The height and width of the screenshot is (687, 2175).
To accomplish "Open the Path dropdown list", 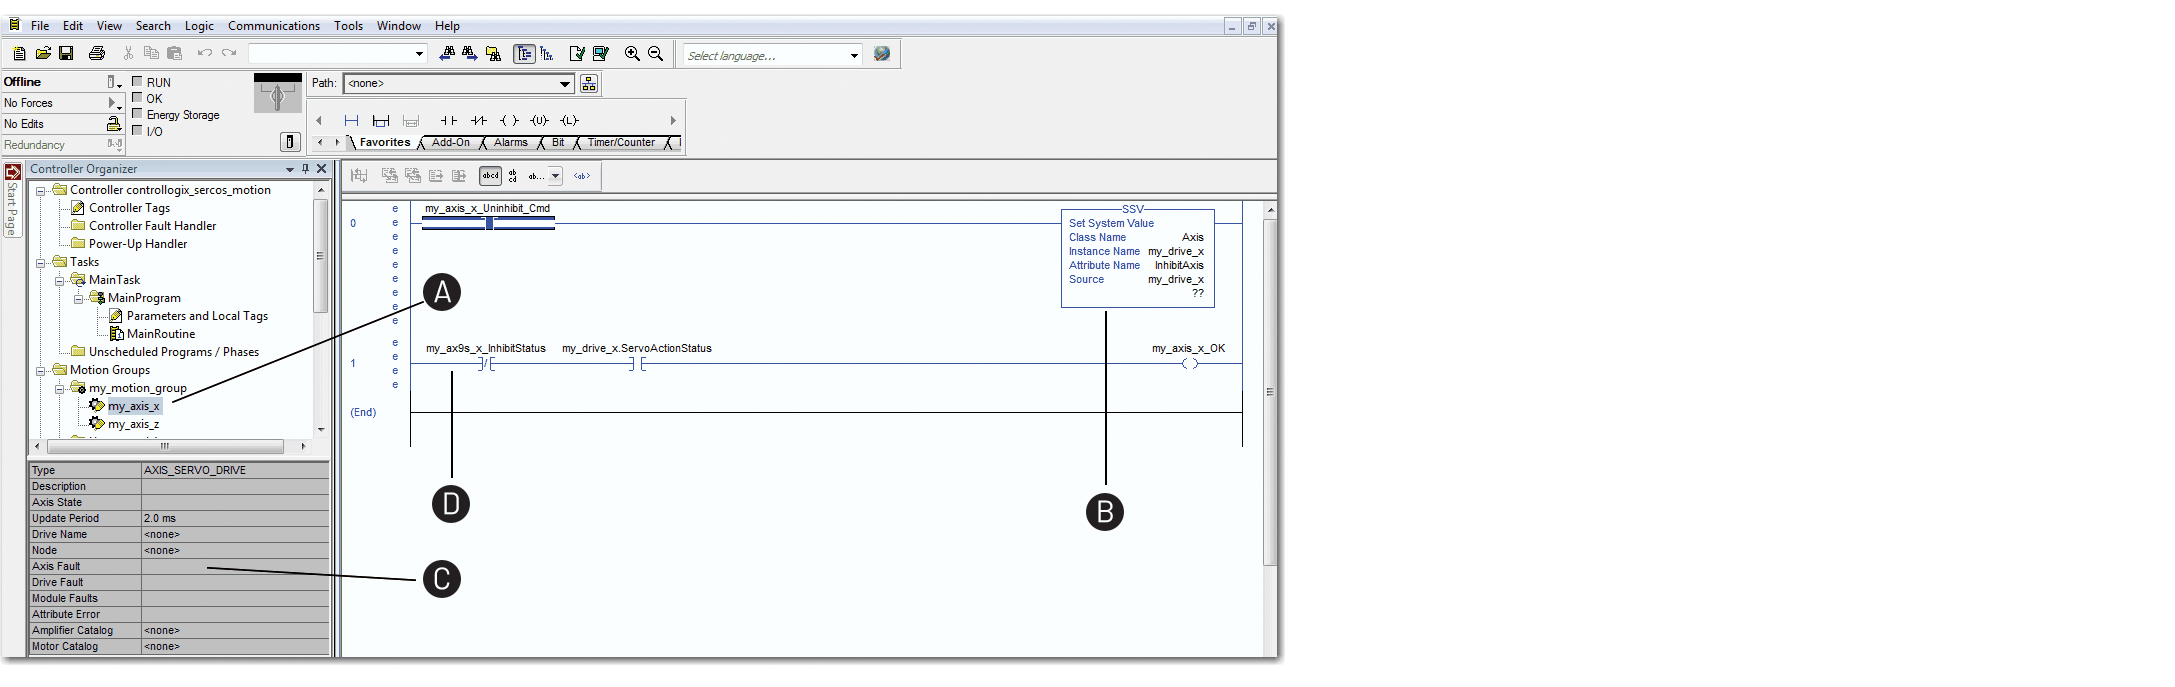I will [564, 84].
